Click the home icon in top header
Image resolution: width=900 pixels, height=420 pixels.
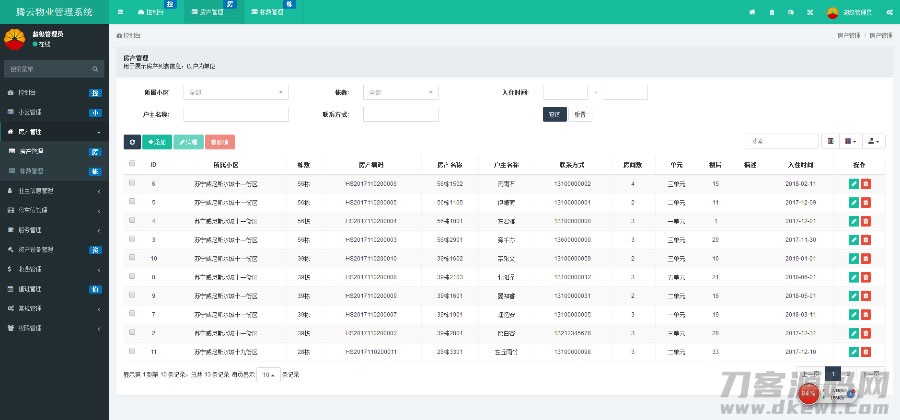(752, 11)
